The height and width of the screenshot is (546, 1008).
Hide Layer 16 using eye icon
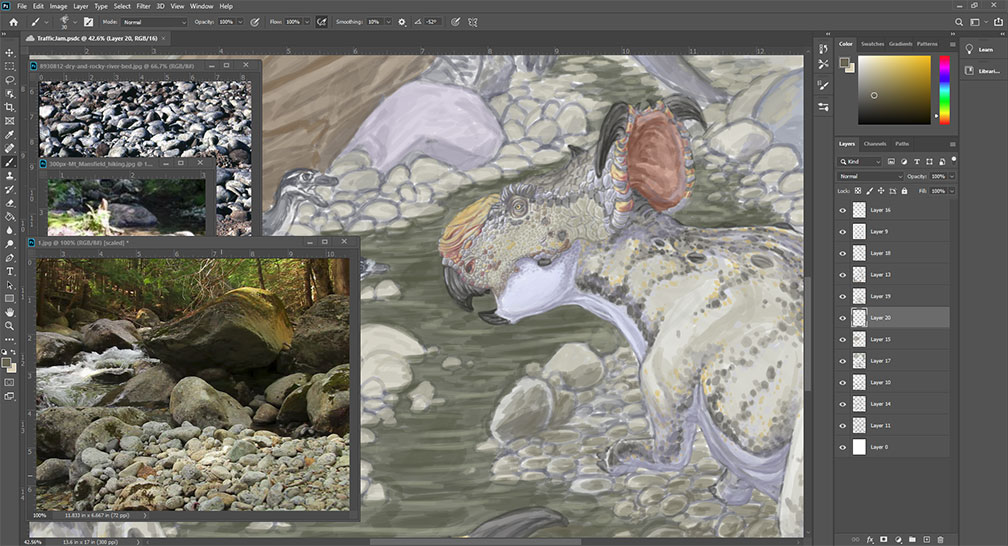click(x=843, y=210)
